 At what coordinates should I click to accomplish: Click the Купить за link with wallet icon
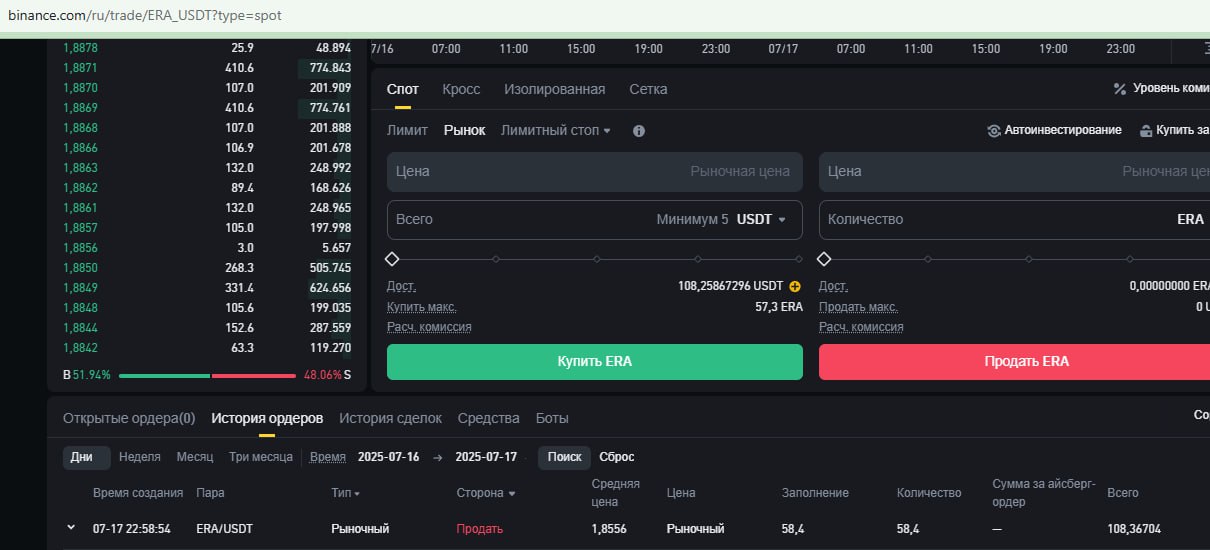pyautogui.click(x=1175, y=131)
